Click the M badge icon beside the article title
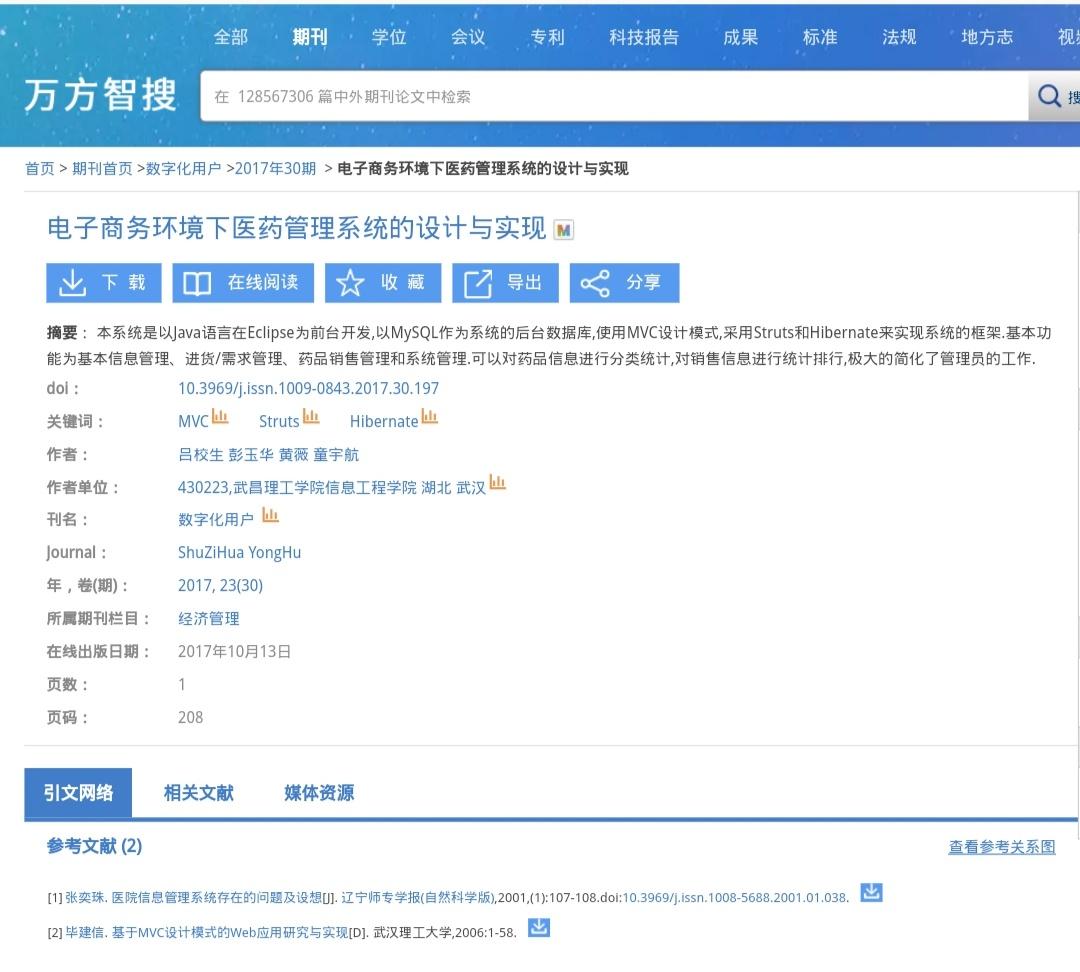 coord(564,230)
